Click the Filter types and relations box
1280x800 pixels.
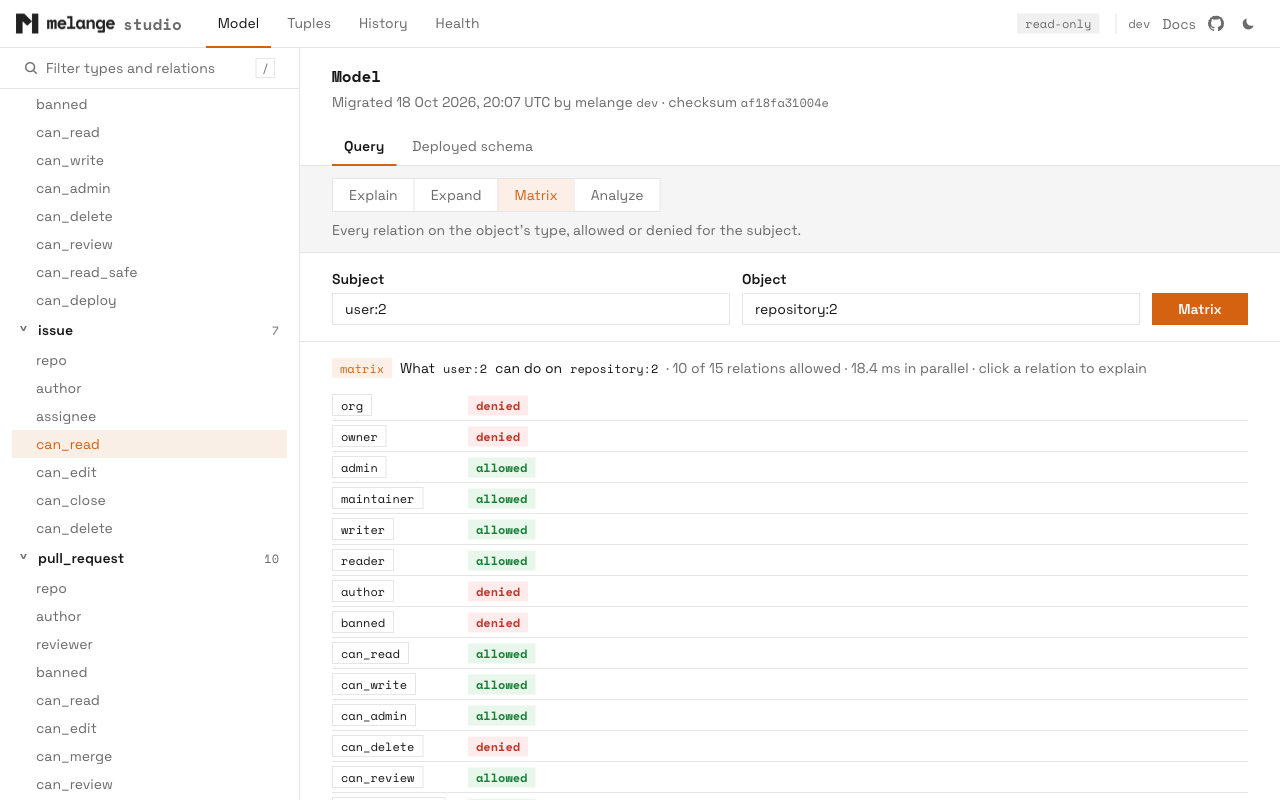pyautogui.click(x=150, y=68)
